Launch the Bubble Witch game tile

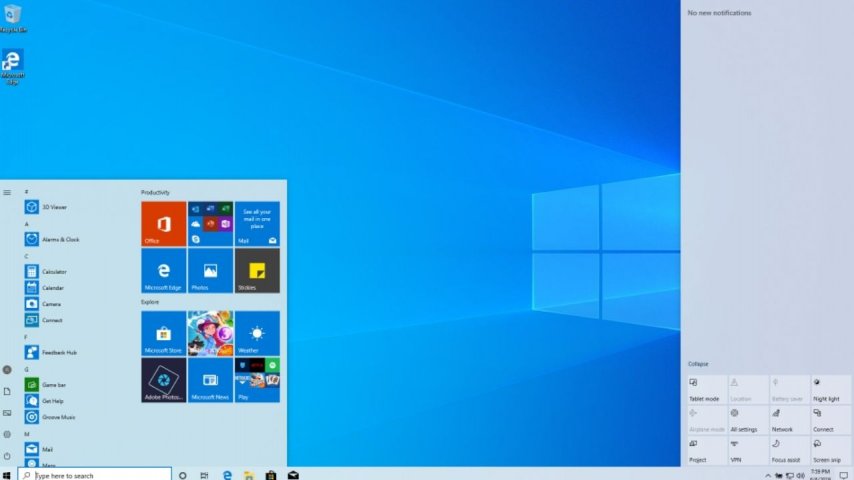click(x=210, y=333)
